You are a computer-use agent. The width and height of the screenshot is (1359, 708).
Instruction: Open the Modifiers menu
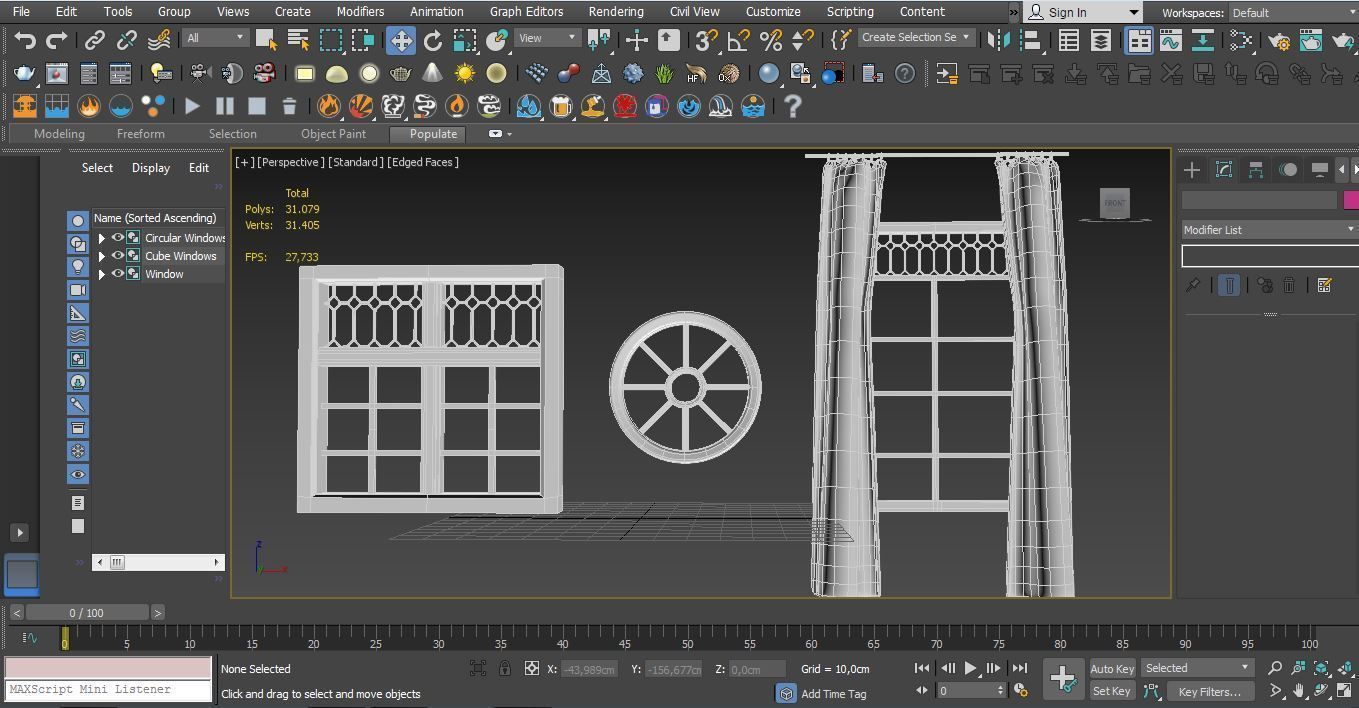point(360,12)
